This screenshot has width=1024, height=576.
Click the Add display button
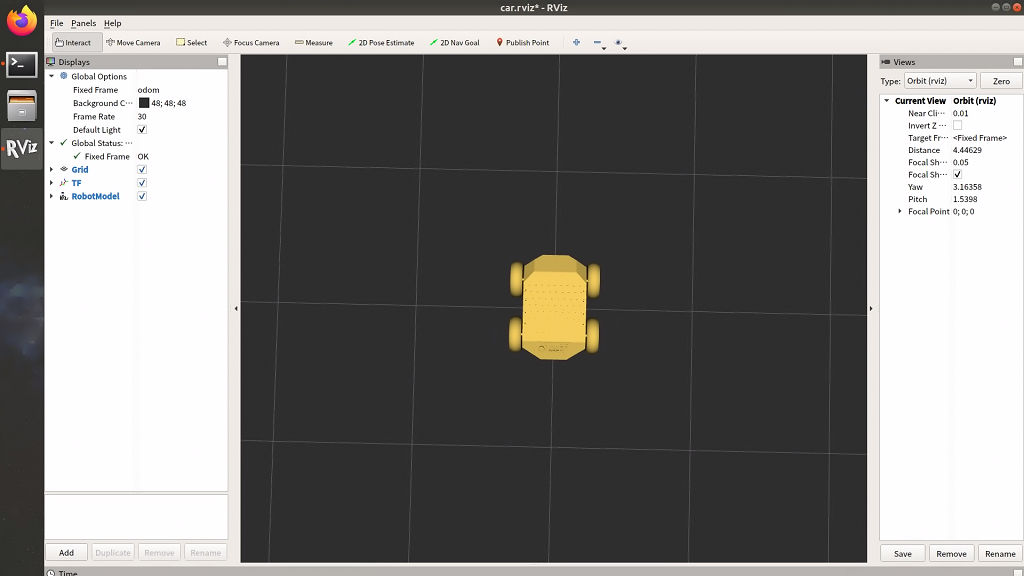pyautogui.click(x=66, y=552)
